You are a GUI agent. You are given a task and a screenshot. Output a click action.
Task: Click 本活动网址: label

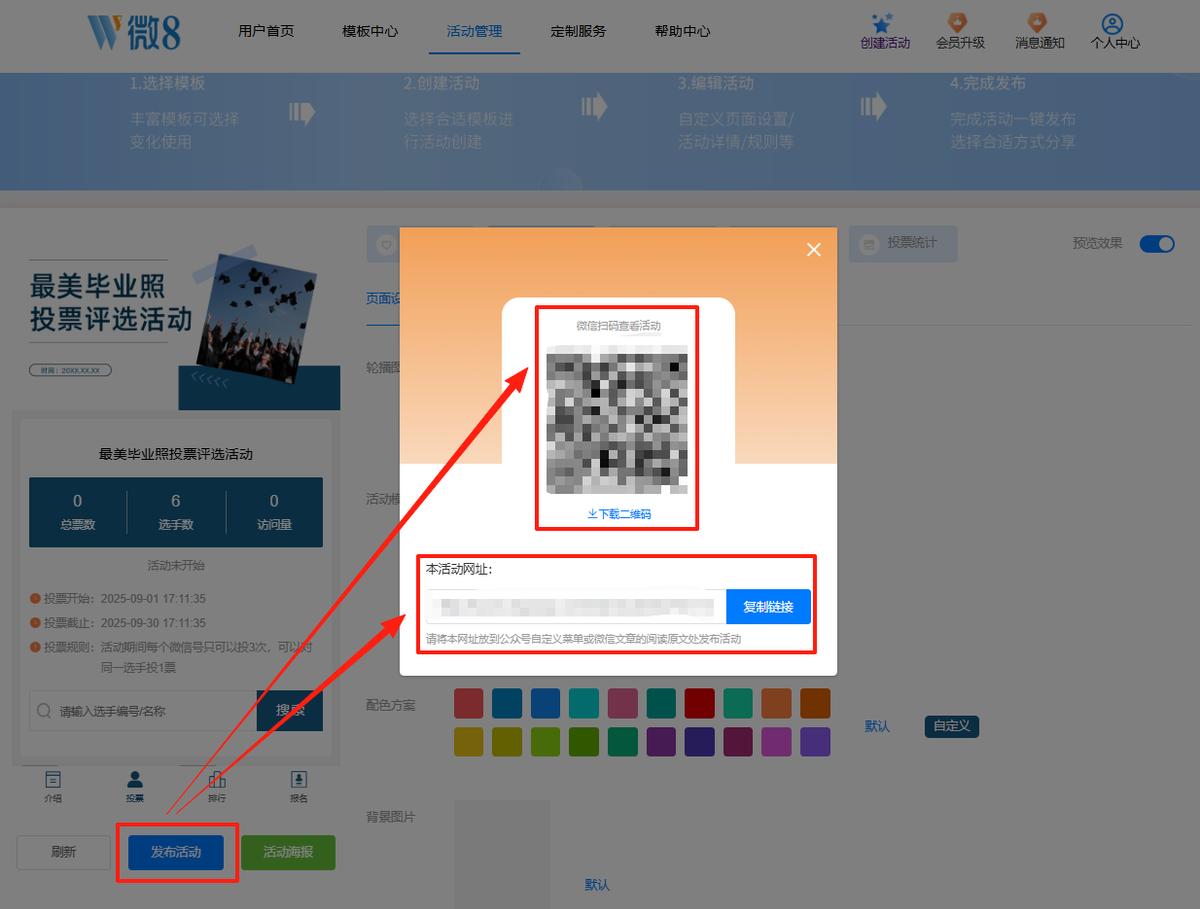click(459, 569)
